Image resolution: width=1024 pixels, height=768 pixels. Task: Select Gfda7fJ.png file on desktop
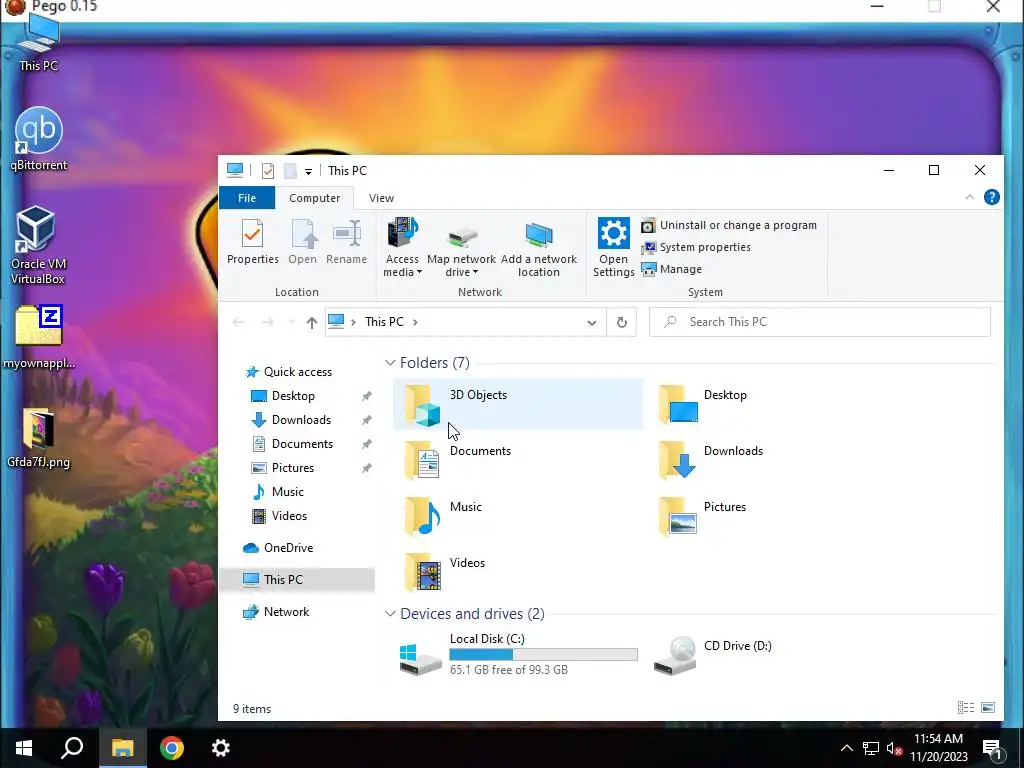coord(39,438)
